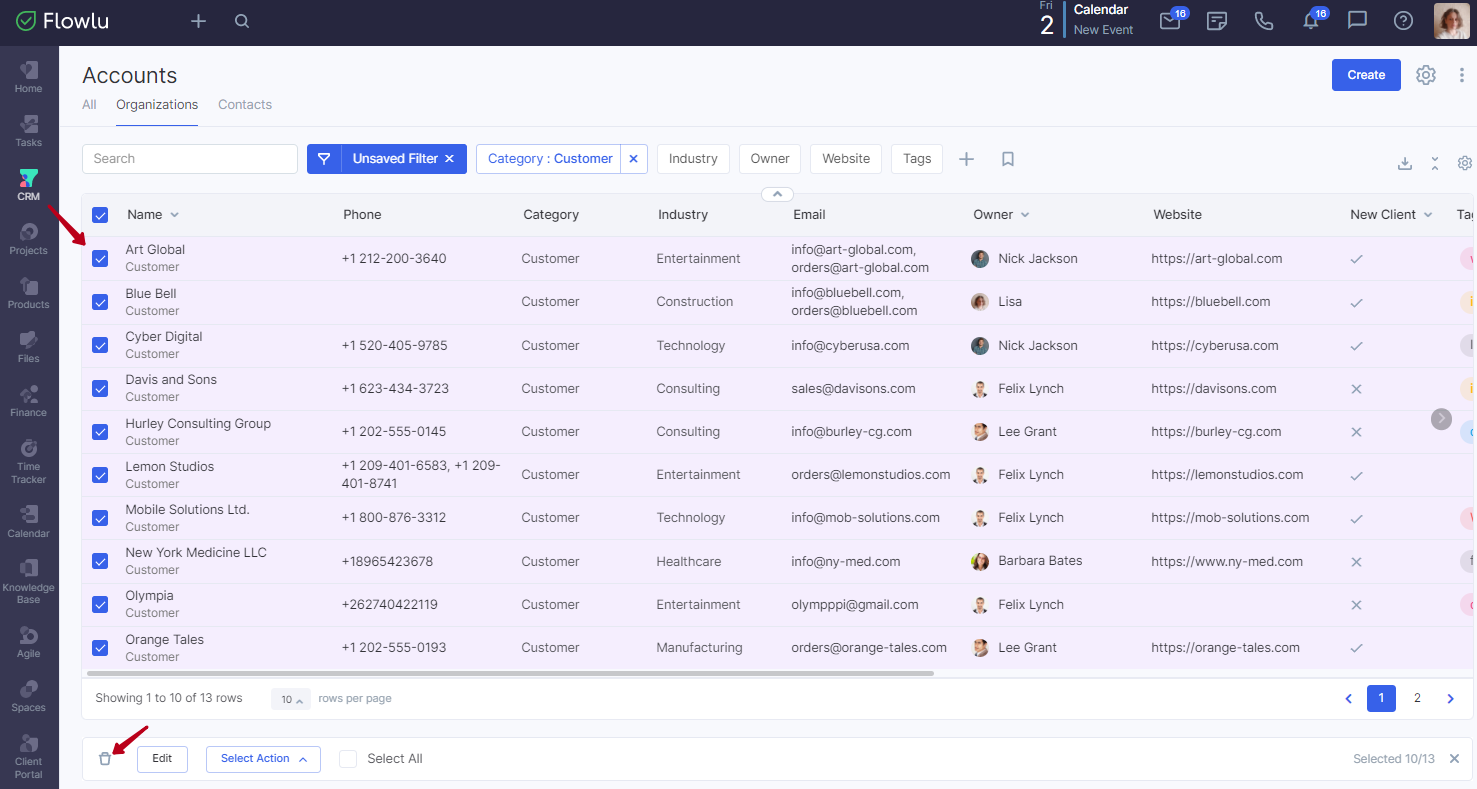
Task: Click the plus quick-create icon in top bar
Action: (198, 21)
